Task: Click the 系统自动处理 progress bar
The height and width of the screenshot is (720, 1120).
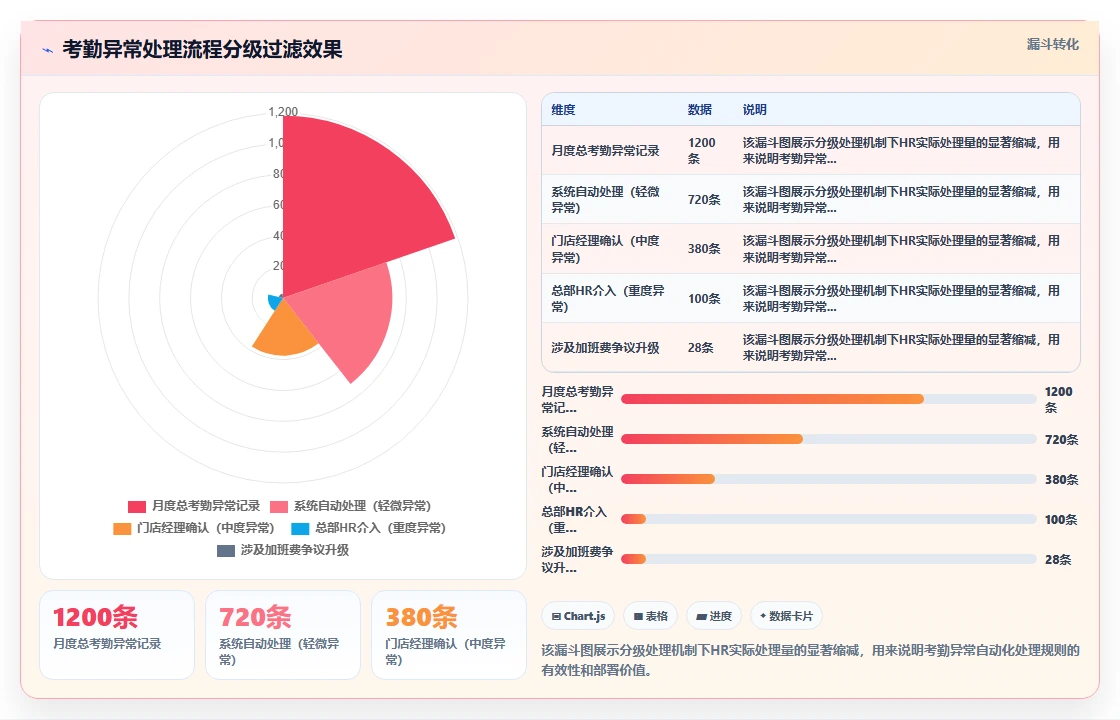Action: [x=829, y=439]
